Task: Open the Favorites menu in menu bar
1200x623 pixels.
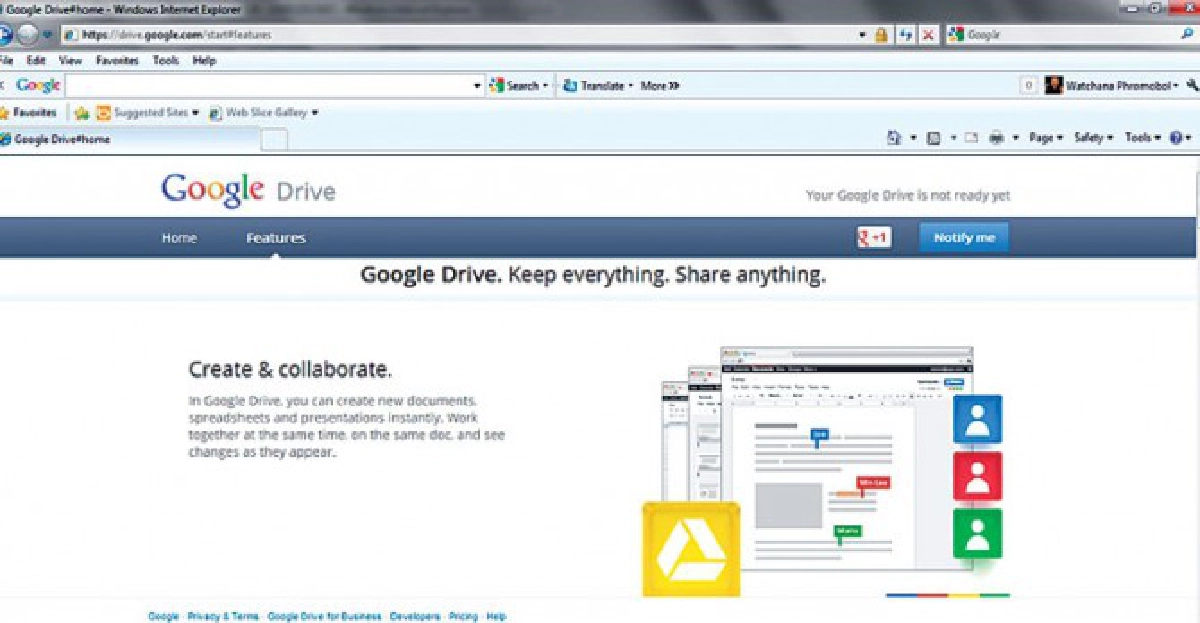Action: pyautogui.click(x=117, y=60)
